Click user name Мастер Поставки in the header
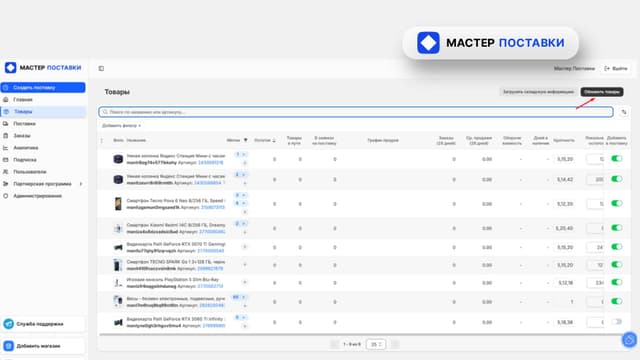 click(x=574, y=69)
